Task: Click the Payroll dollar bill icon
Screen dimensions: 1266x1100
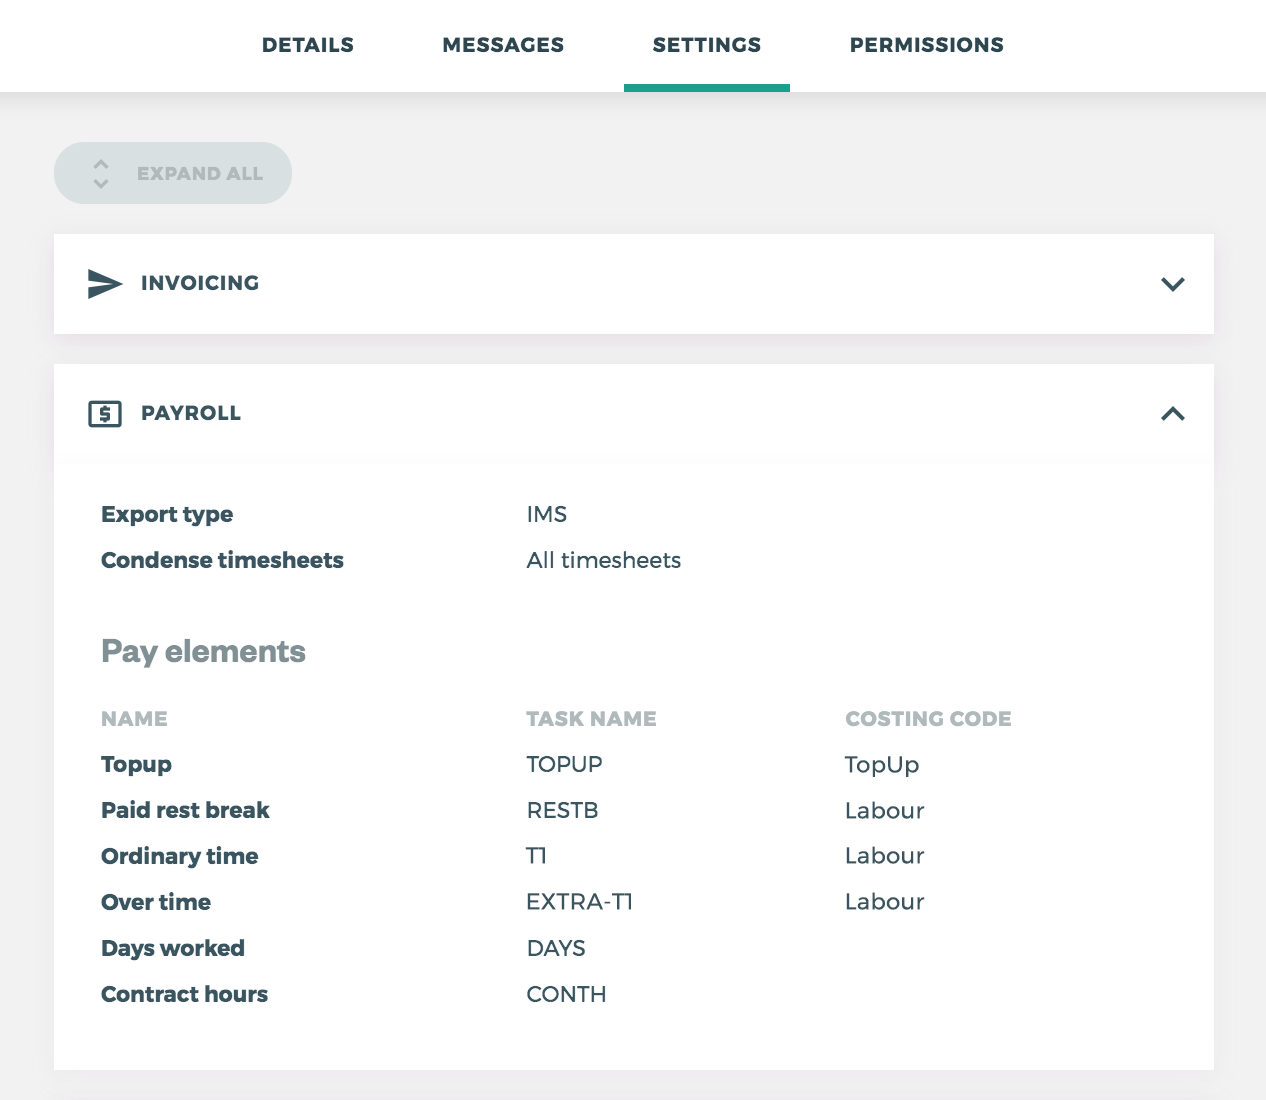Action: click(105, 414)
